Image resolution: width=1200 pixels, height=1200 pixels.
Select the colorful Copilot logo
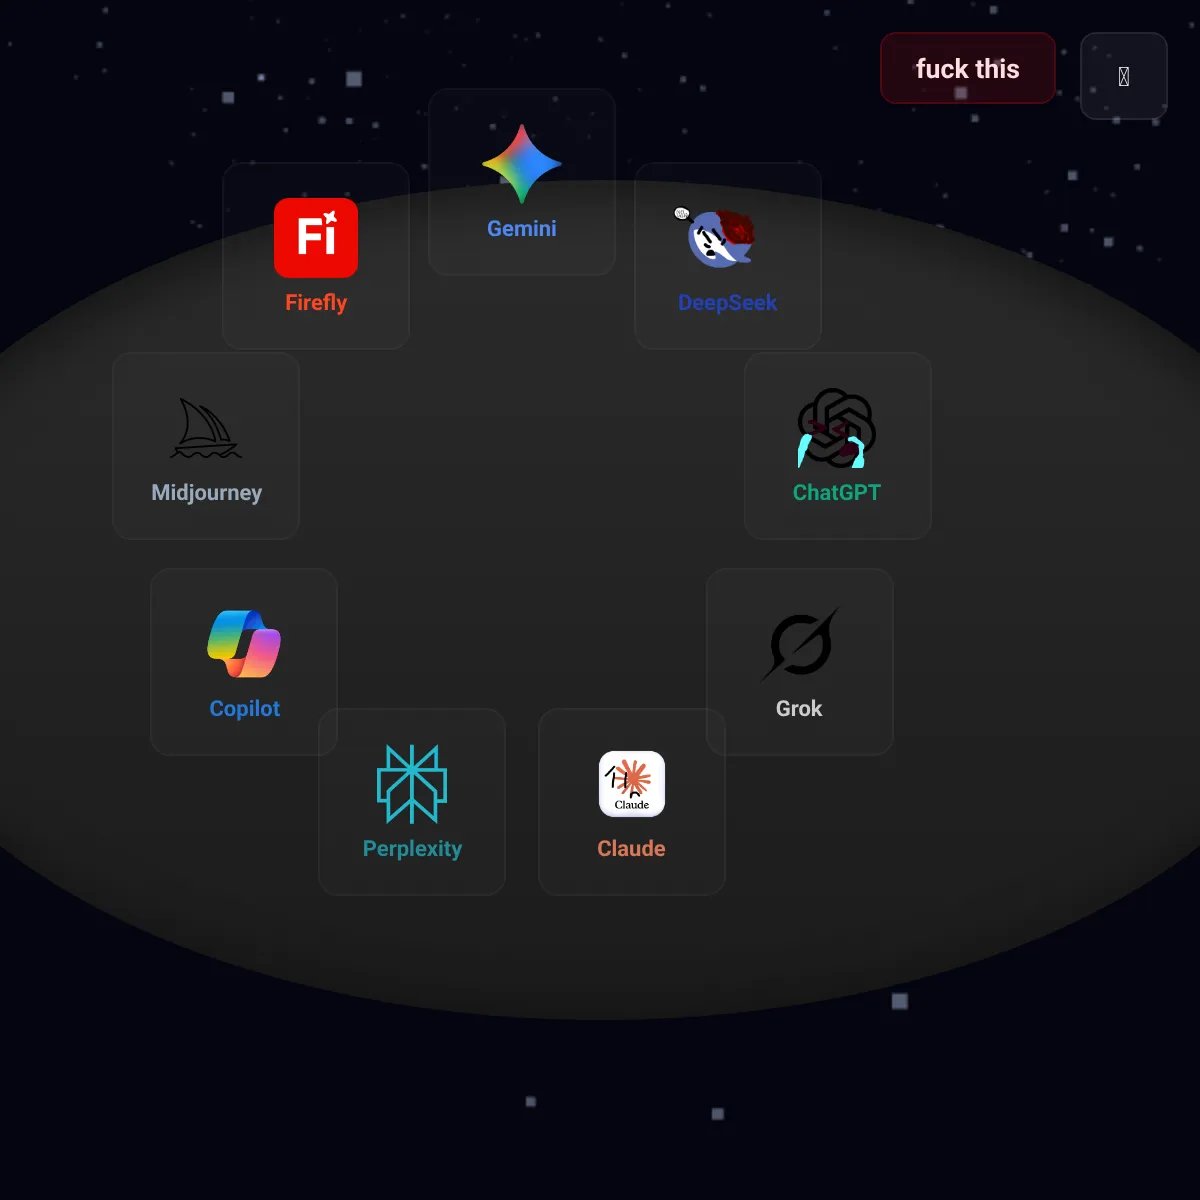pos(244,644)
